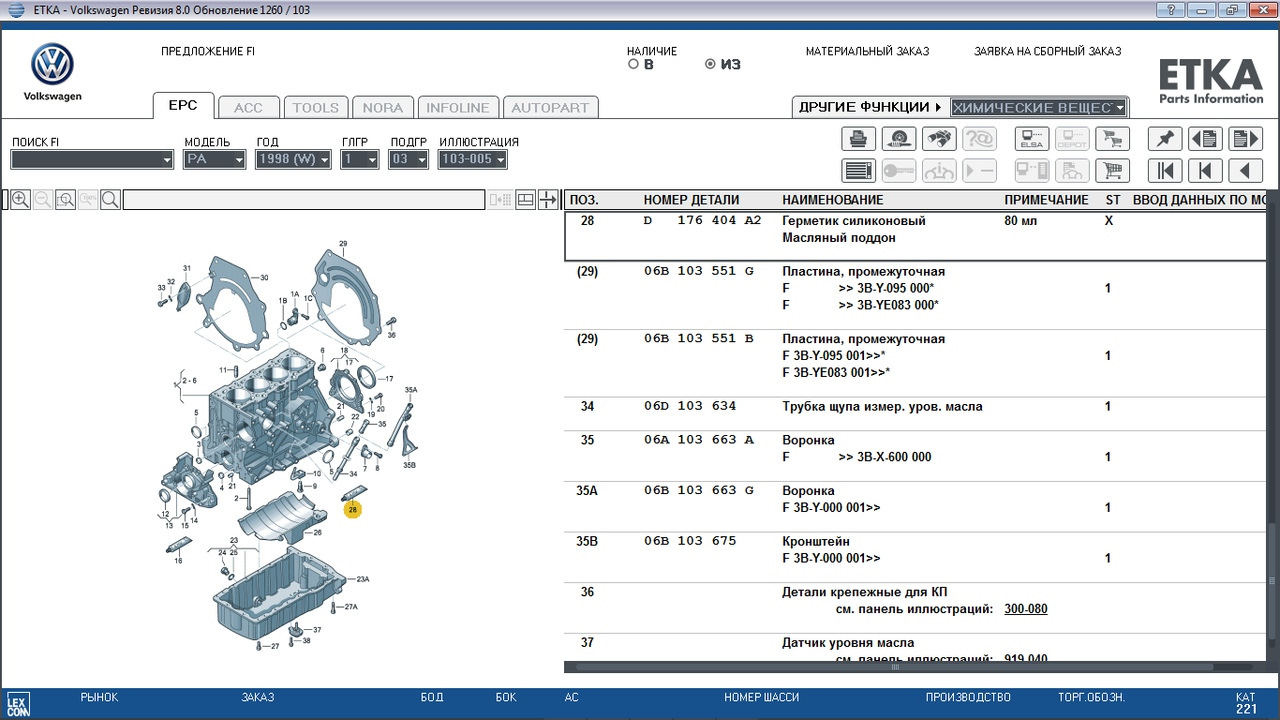1280x720 pixels.
Task: Switch to the ACC tab
Action: pyautogui.click(x=248, y=108)
